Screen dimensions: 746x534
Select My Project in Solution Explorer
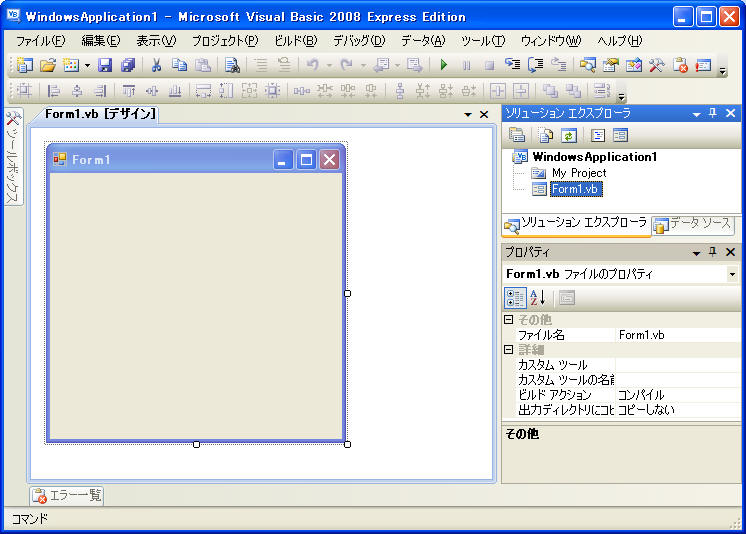[x=579, y=173]
